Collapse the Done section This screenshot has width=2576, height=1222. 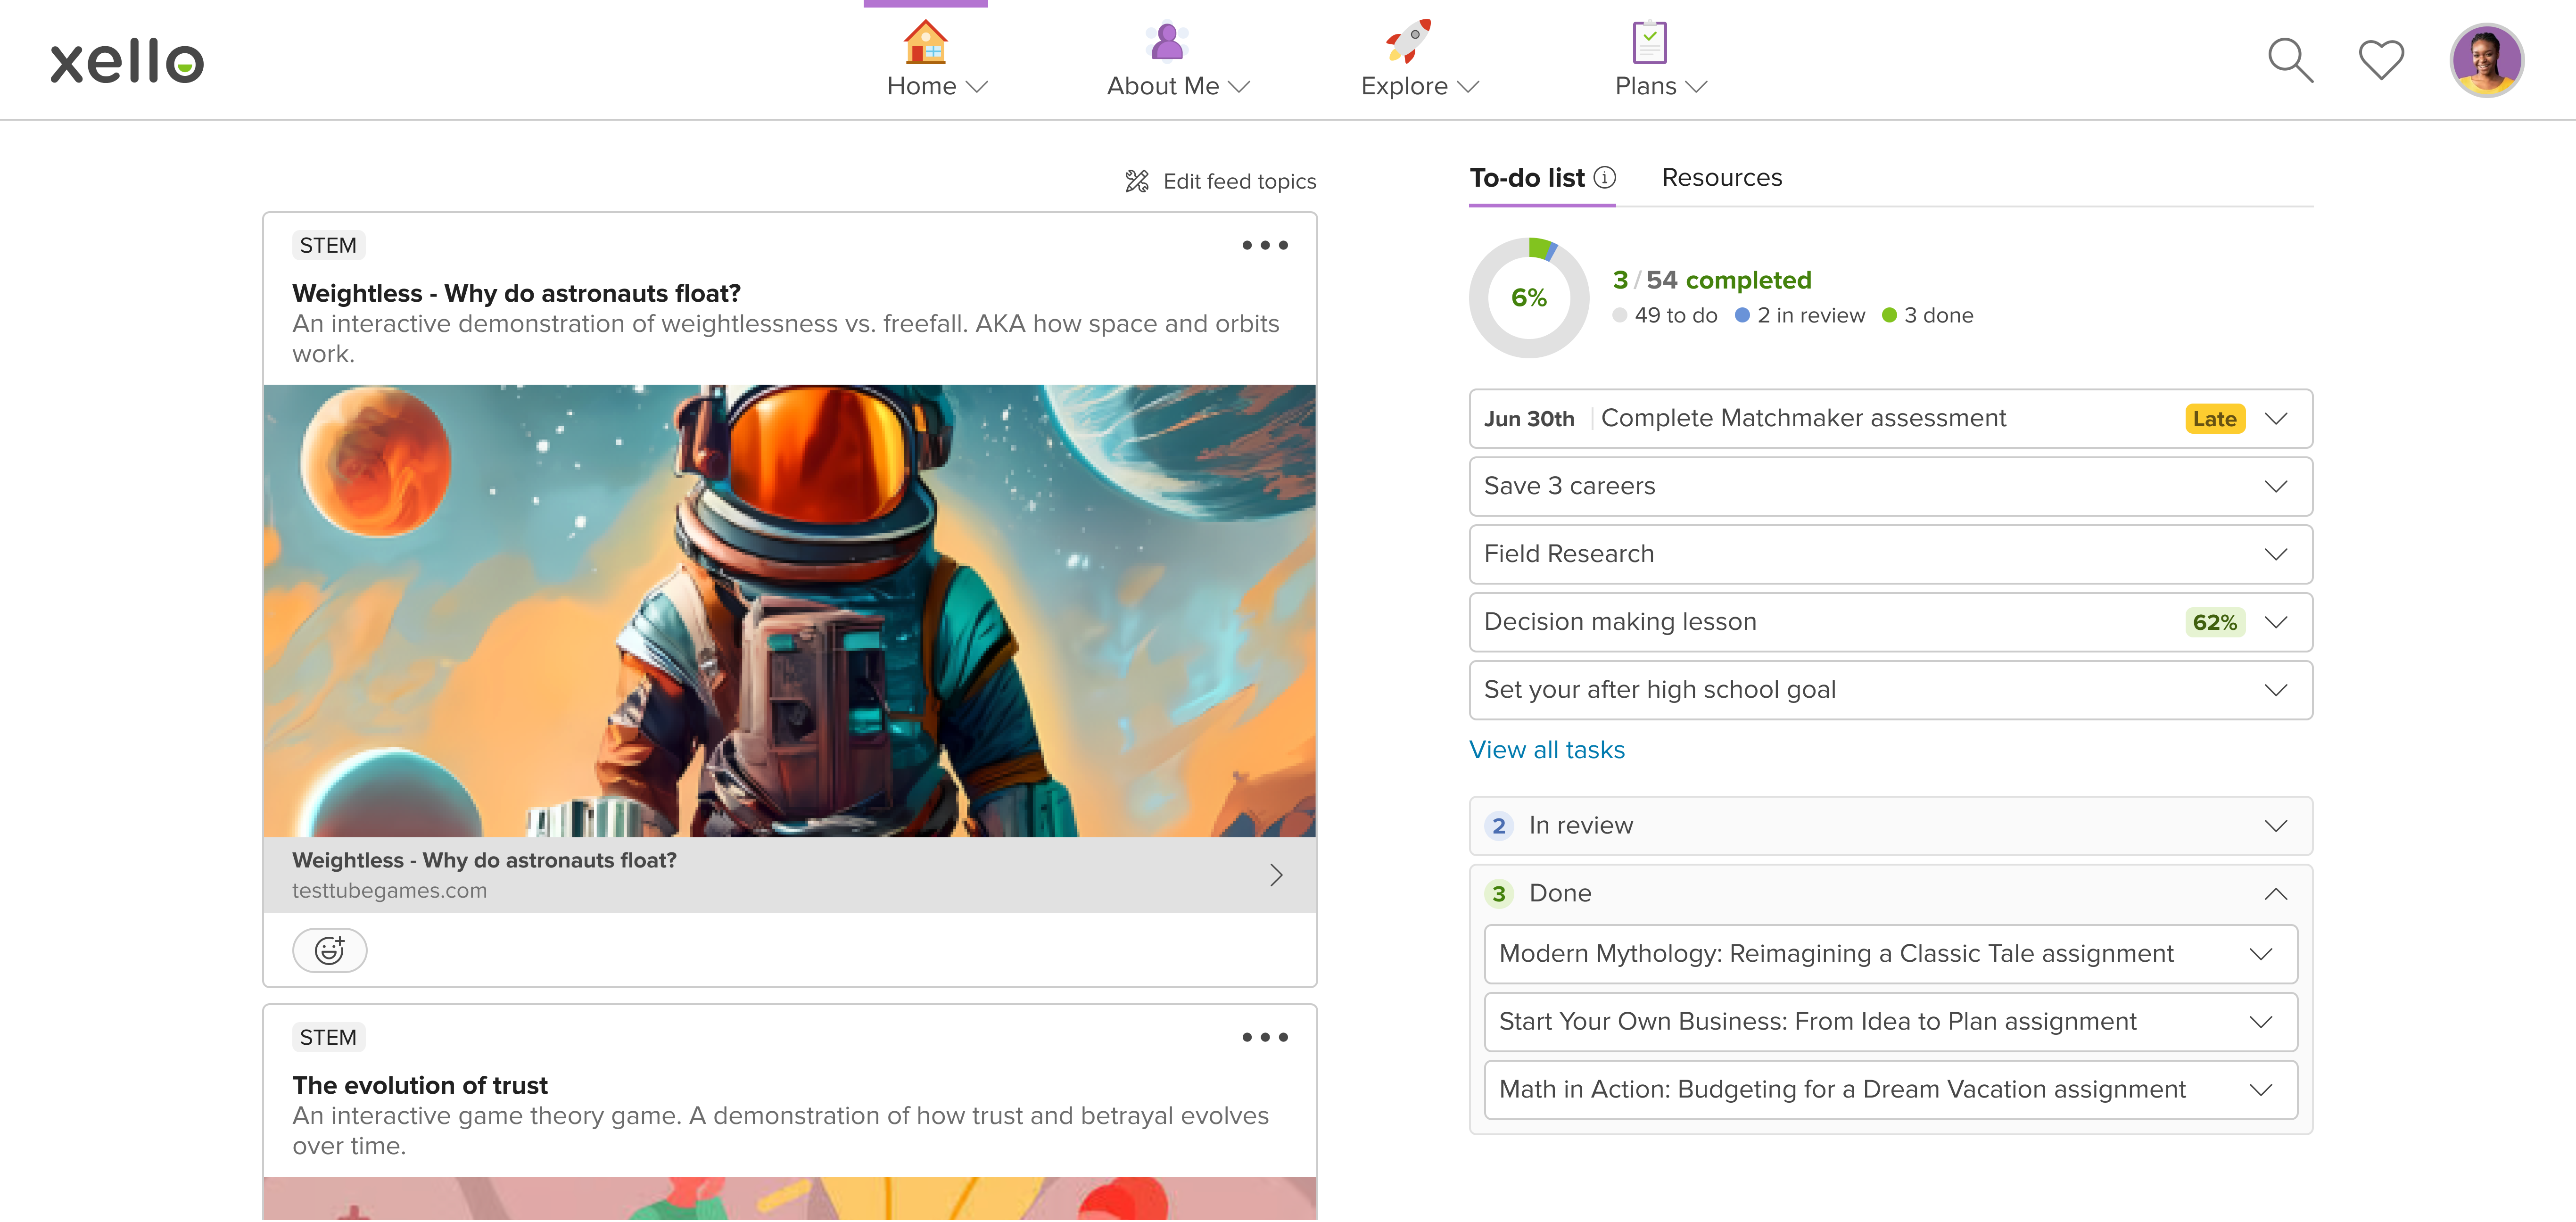click(x=2276, y=894)
